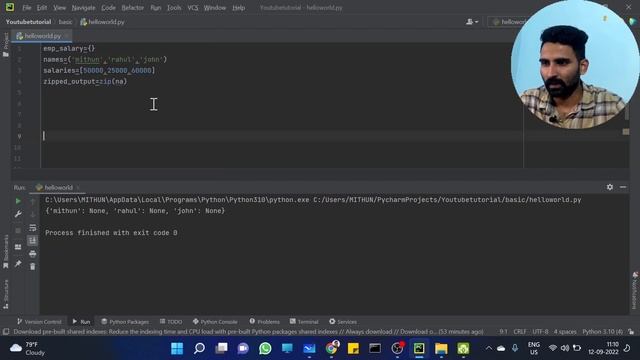Rerun helloworld with green play icon
The image size is (640, 360).
click(x=18, y=201)
